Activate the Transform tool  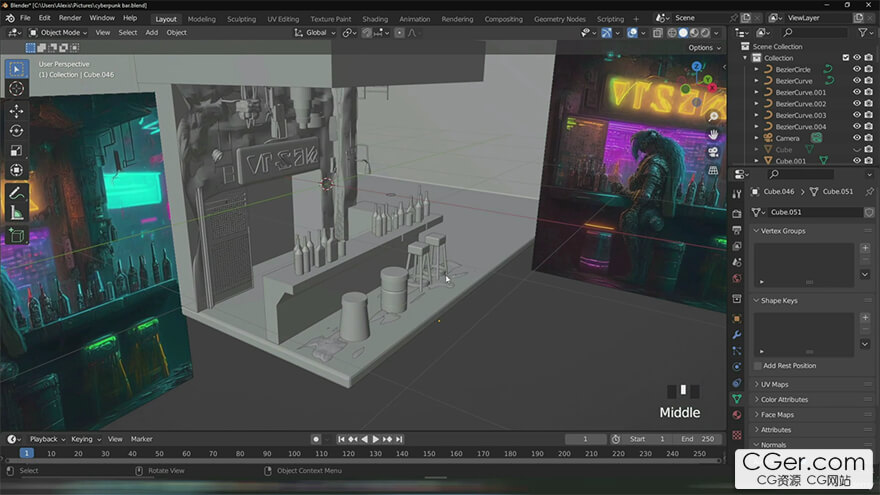point(16,170)
